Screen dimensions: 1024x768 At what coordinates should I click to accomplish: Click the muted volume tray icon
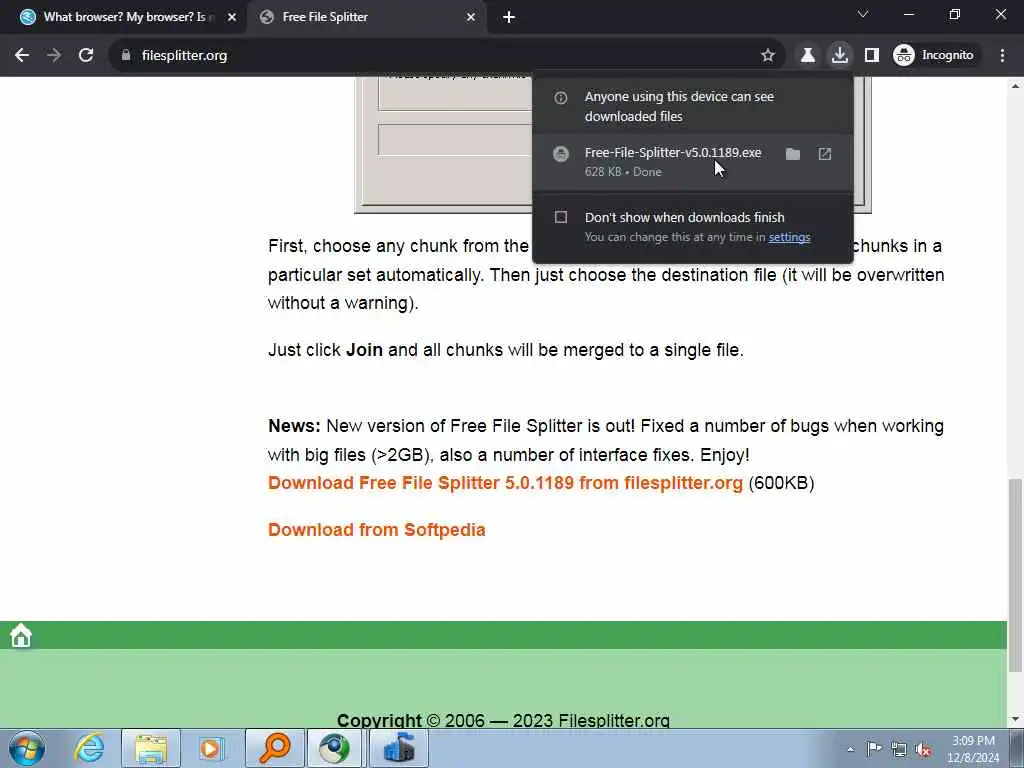coord(923,749)
